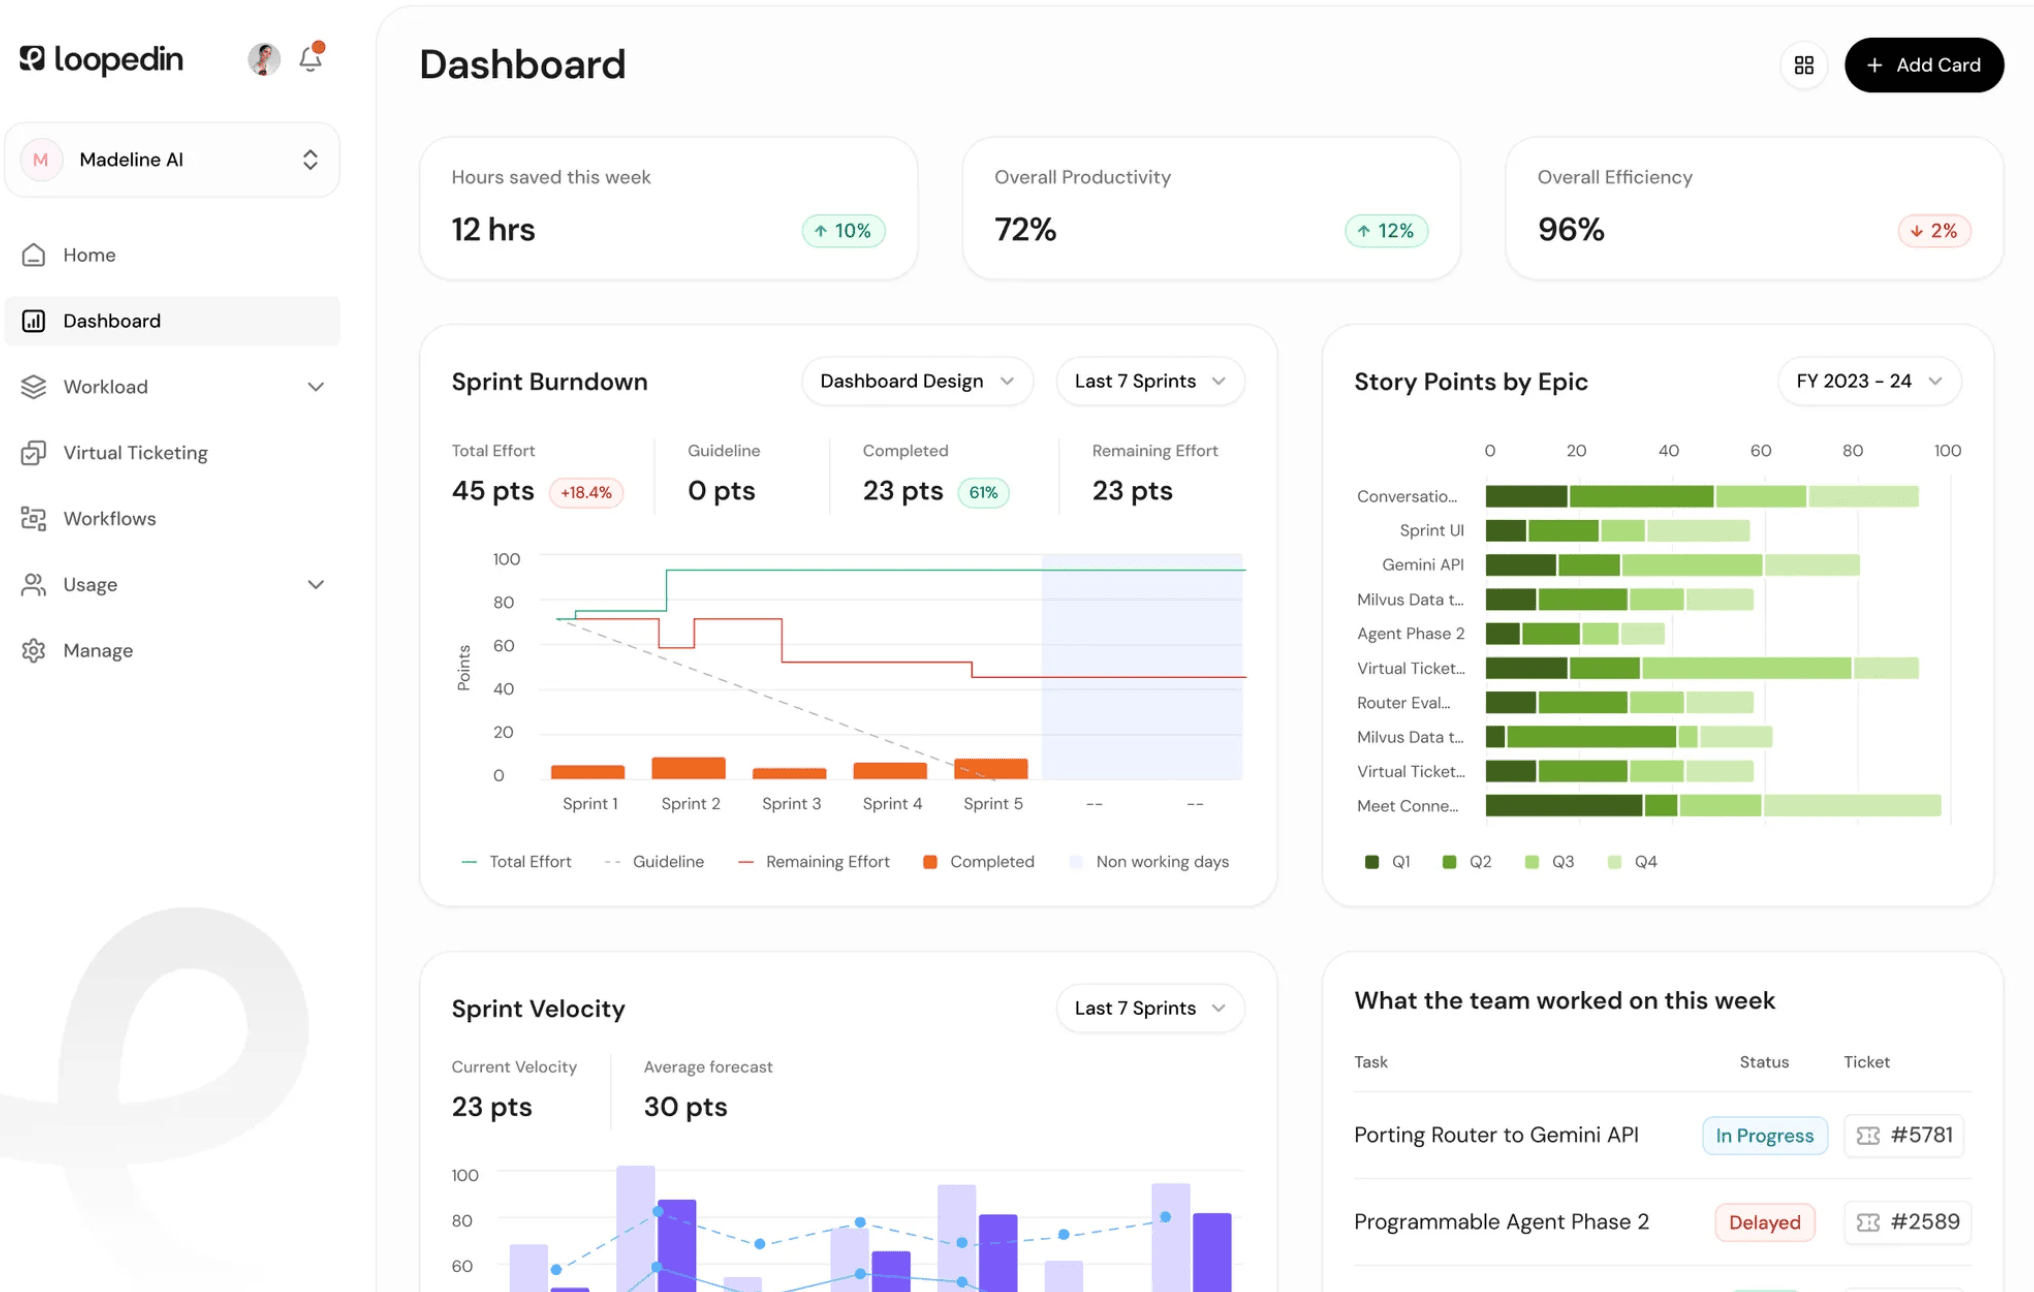This screenshot has height=1292, width=2034.
Task: Click the Sprint 2 completed bar
Action: [x=688, y=768]
